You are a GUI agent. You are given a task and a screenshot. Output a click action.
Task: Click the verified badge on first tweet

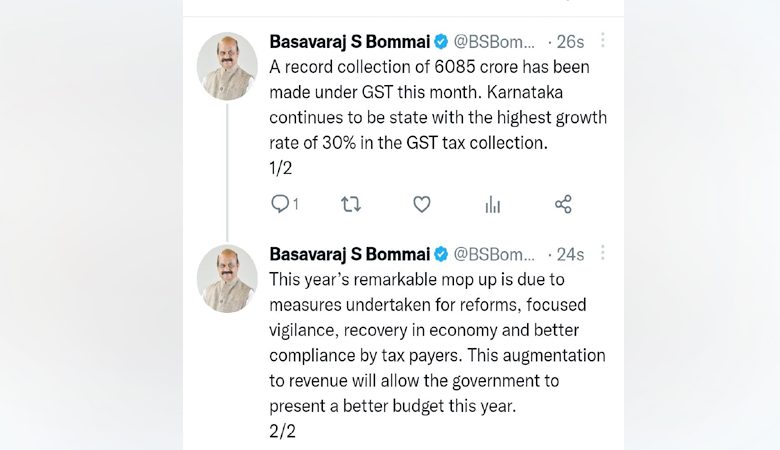point(441,42)
